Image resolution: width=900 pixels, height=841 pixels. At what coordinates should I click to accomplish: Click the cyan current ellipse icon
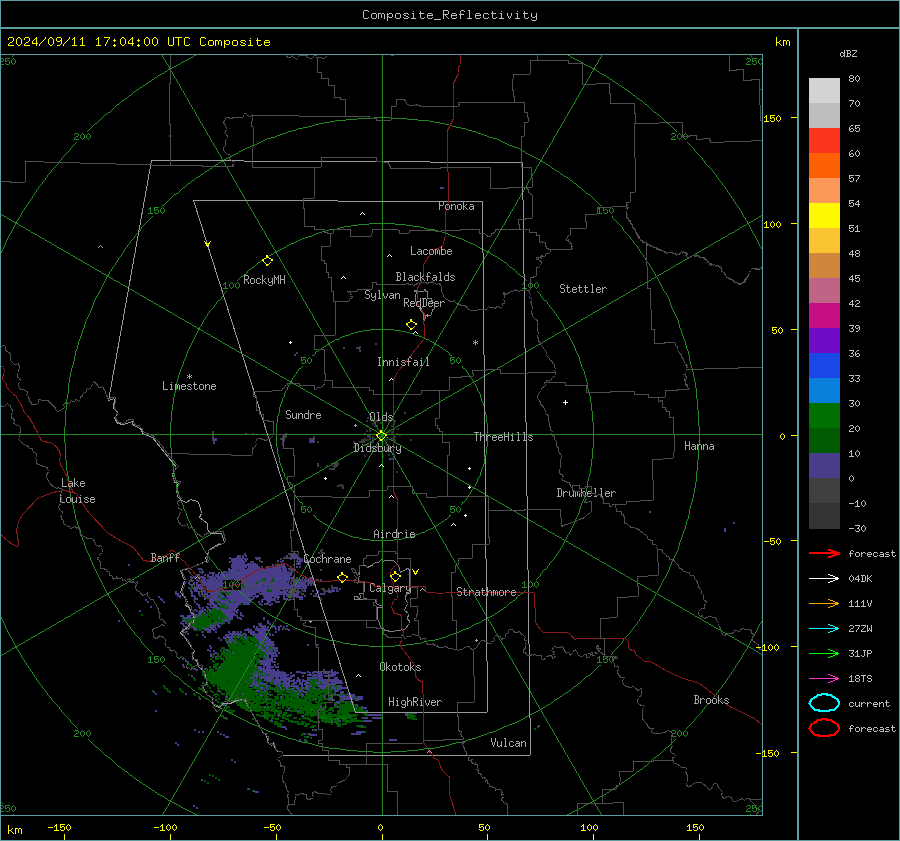pos(824,703)
